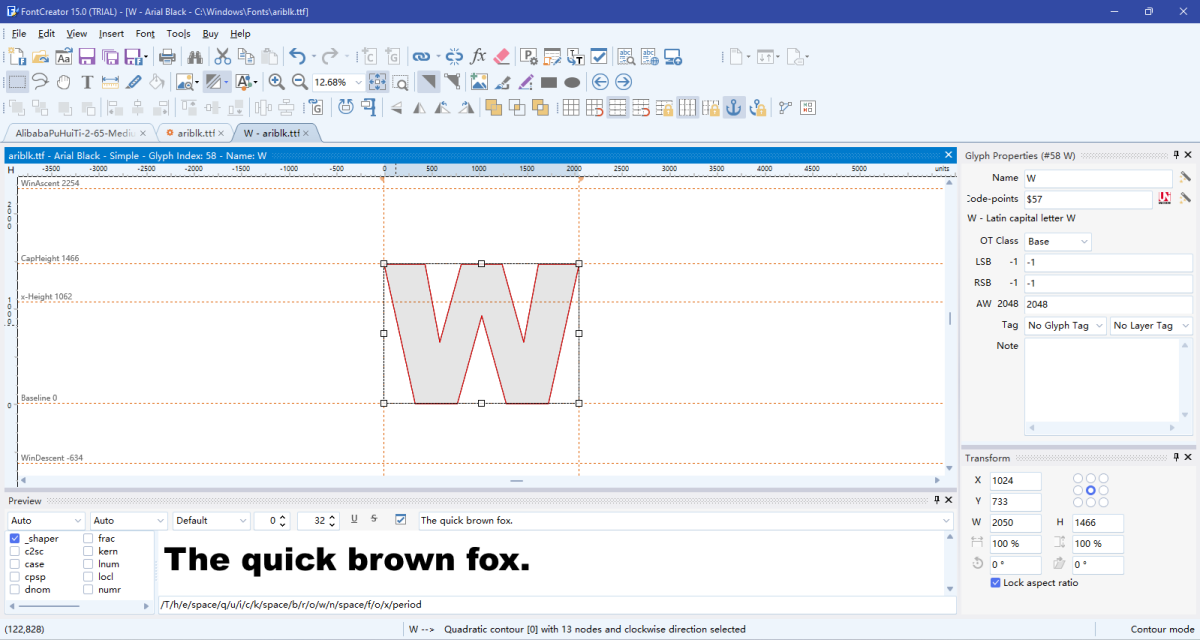Switch to the AlibabaPuHuiTi tab
The image size is (1200, 640).
(x=70, y=132)
